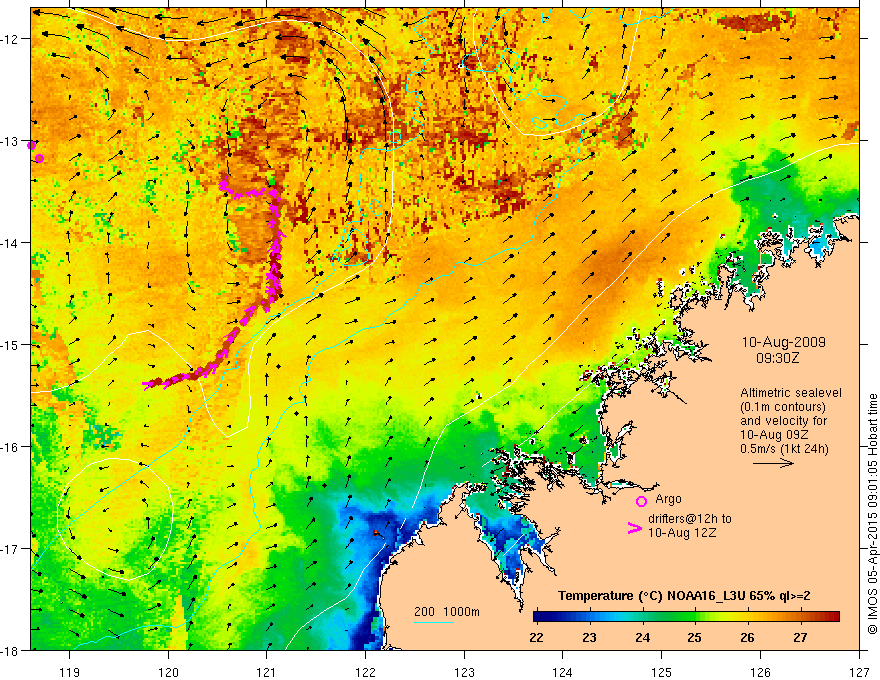
Task: Click the color bar tick label '25'
Action: 694,637
